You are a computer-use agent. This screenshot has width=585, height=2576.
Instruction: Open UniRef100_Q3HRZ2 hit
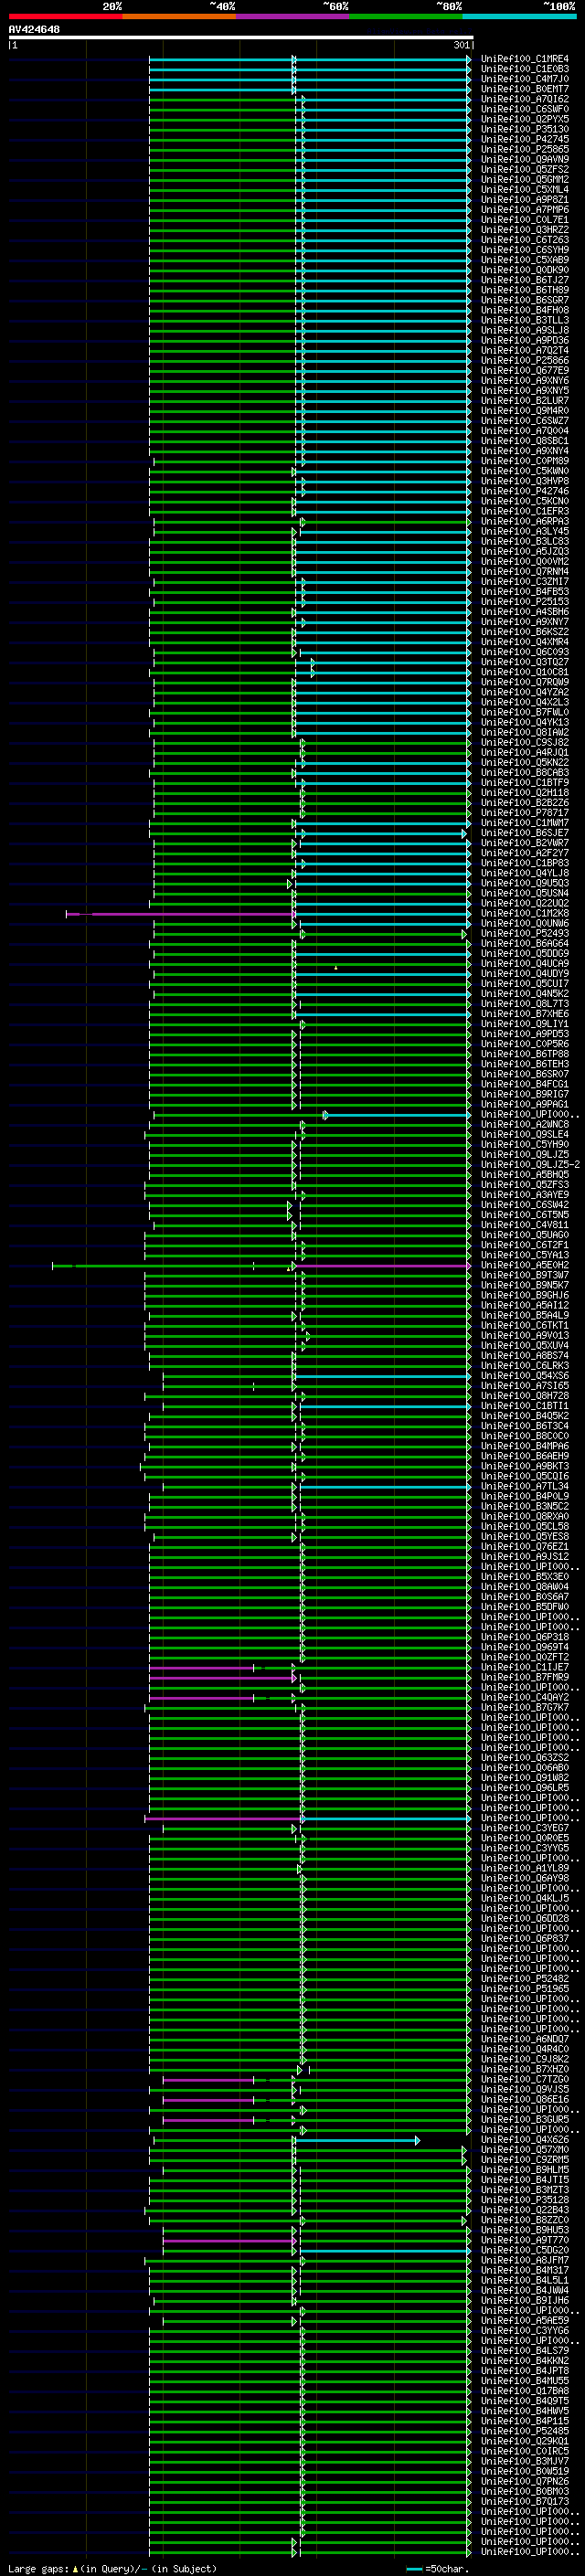[525, 230]
